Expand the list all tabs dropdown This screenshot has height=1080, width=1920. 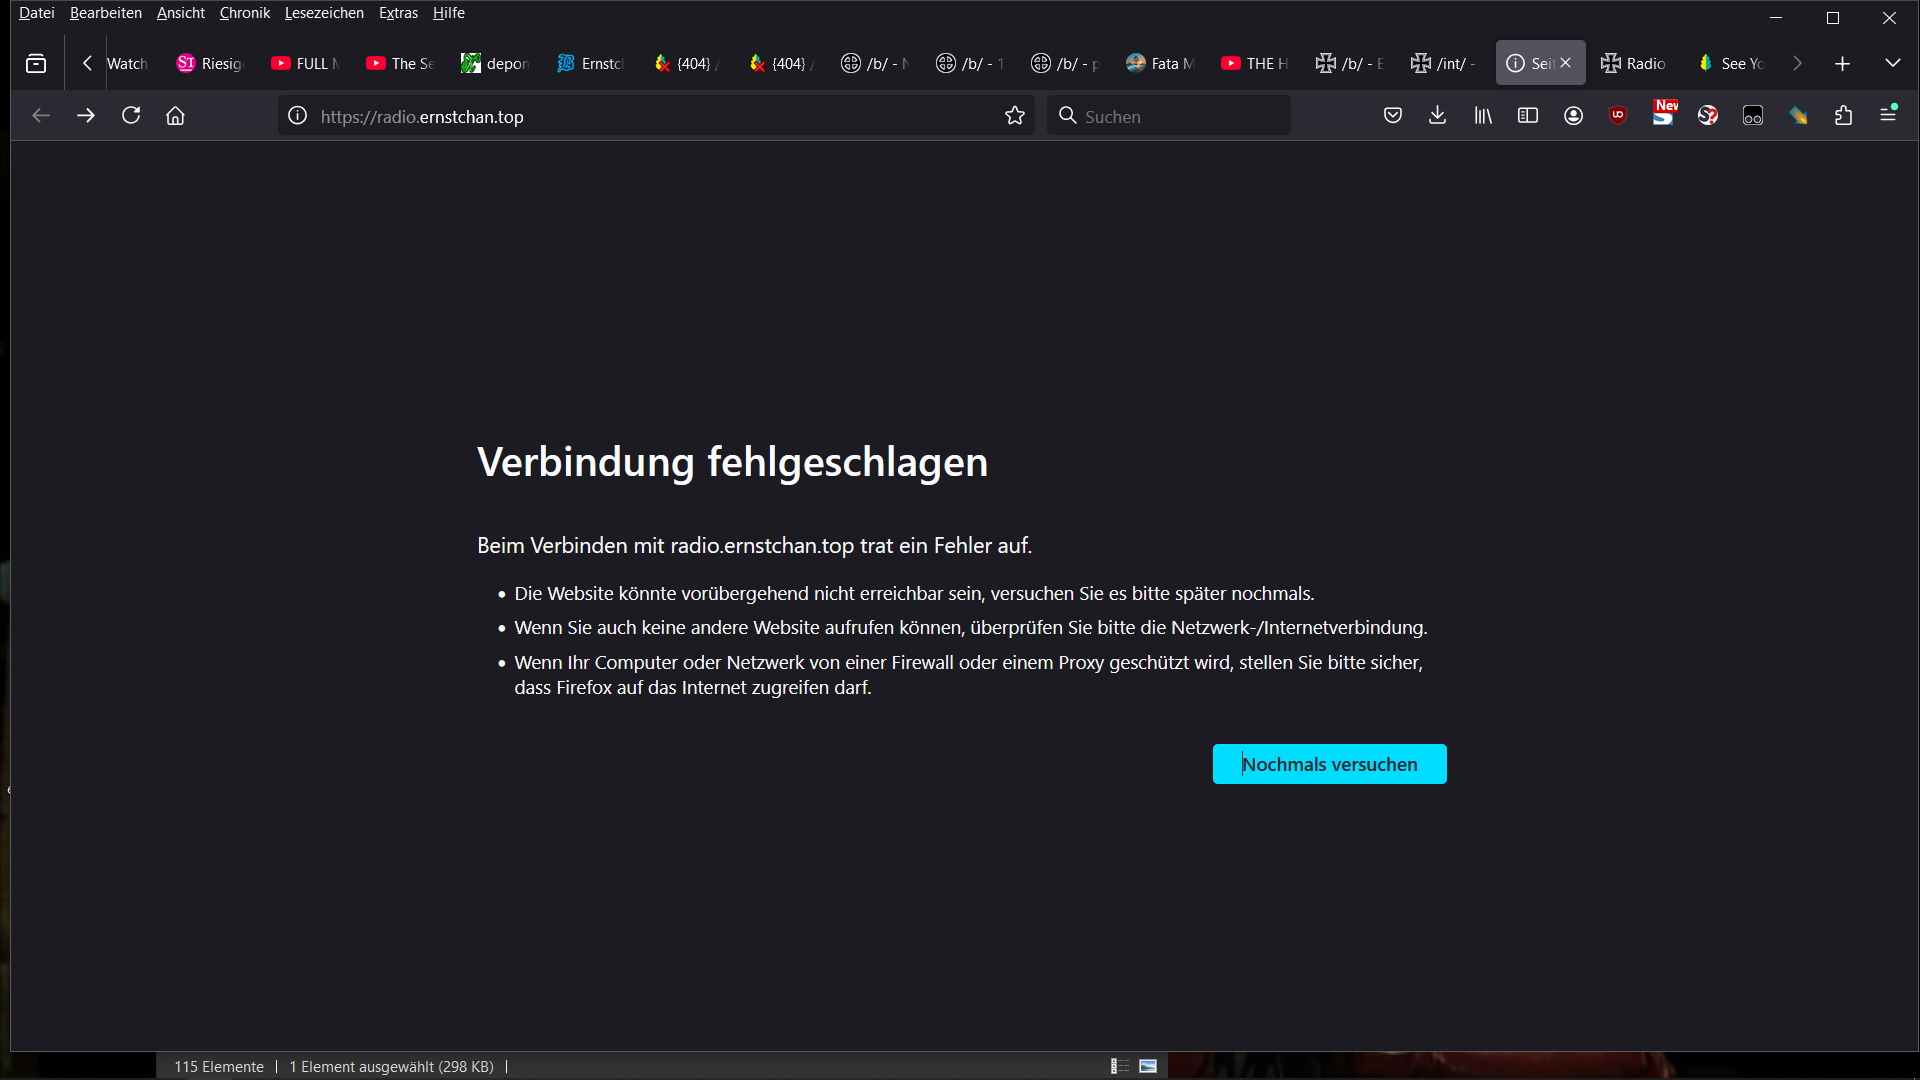pyautogui.click(x=1892, y=63)
